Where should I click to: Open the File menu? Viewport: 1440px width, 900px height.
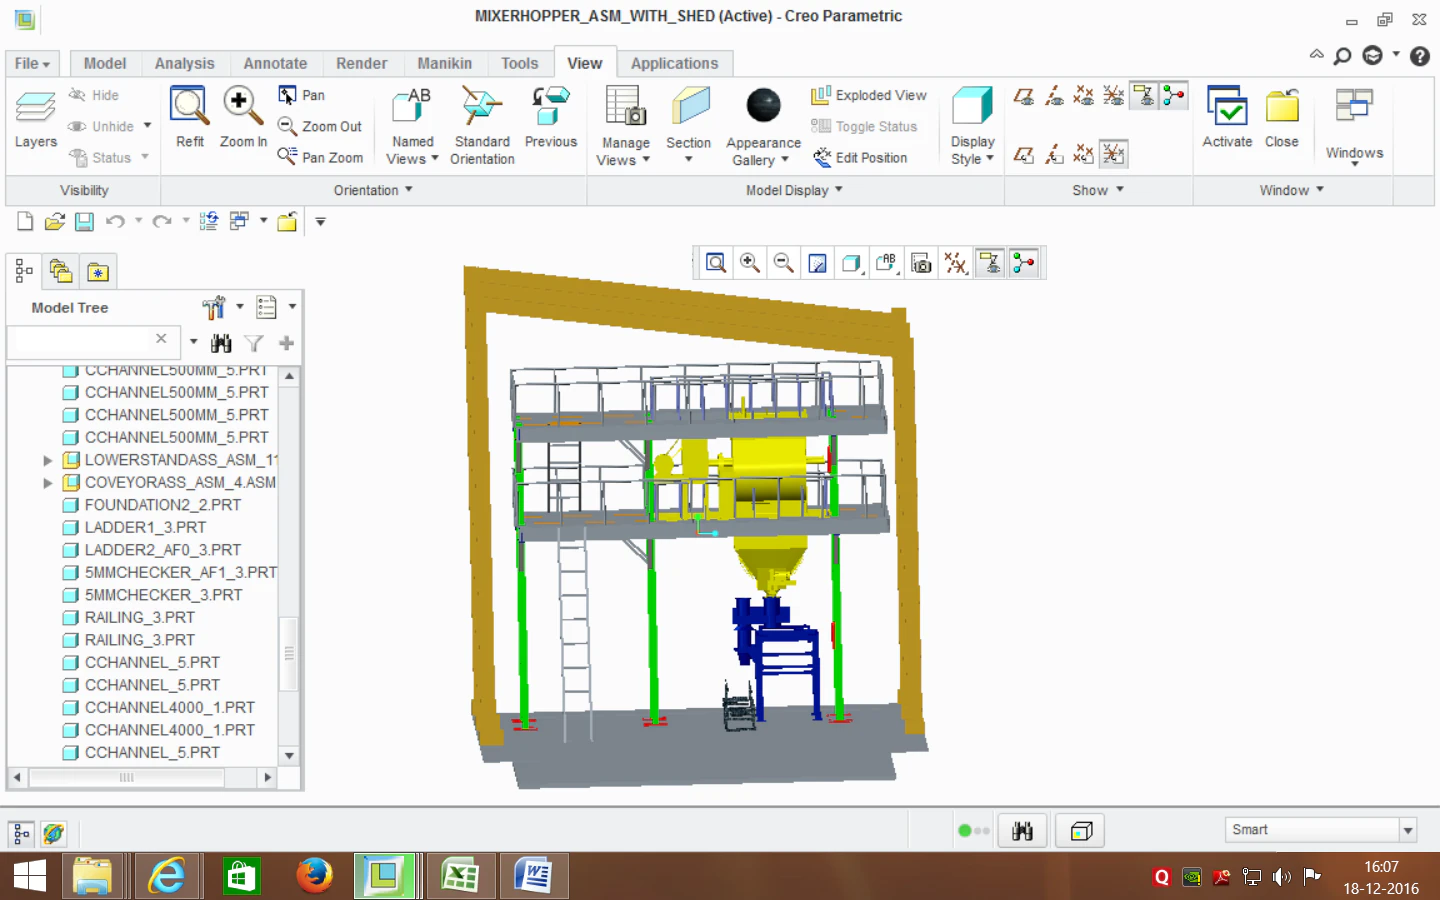click(x=32, y=63)
